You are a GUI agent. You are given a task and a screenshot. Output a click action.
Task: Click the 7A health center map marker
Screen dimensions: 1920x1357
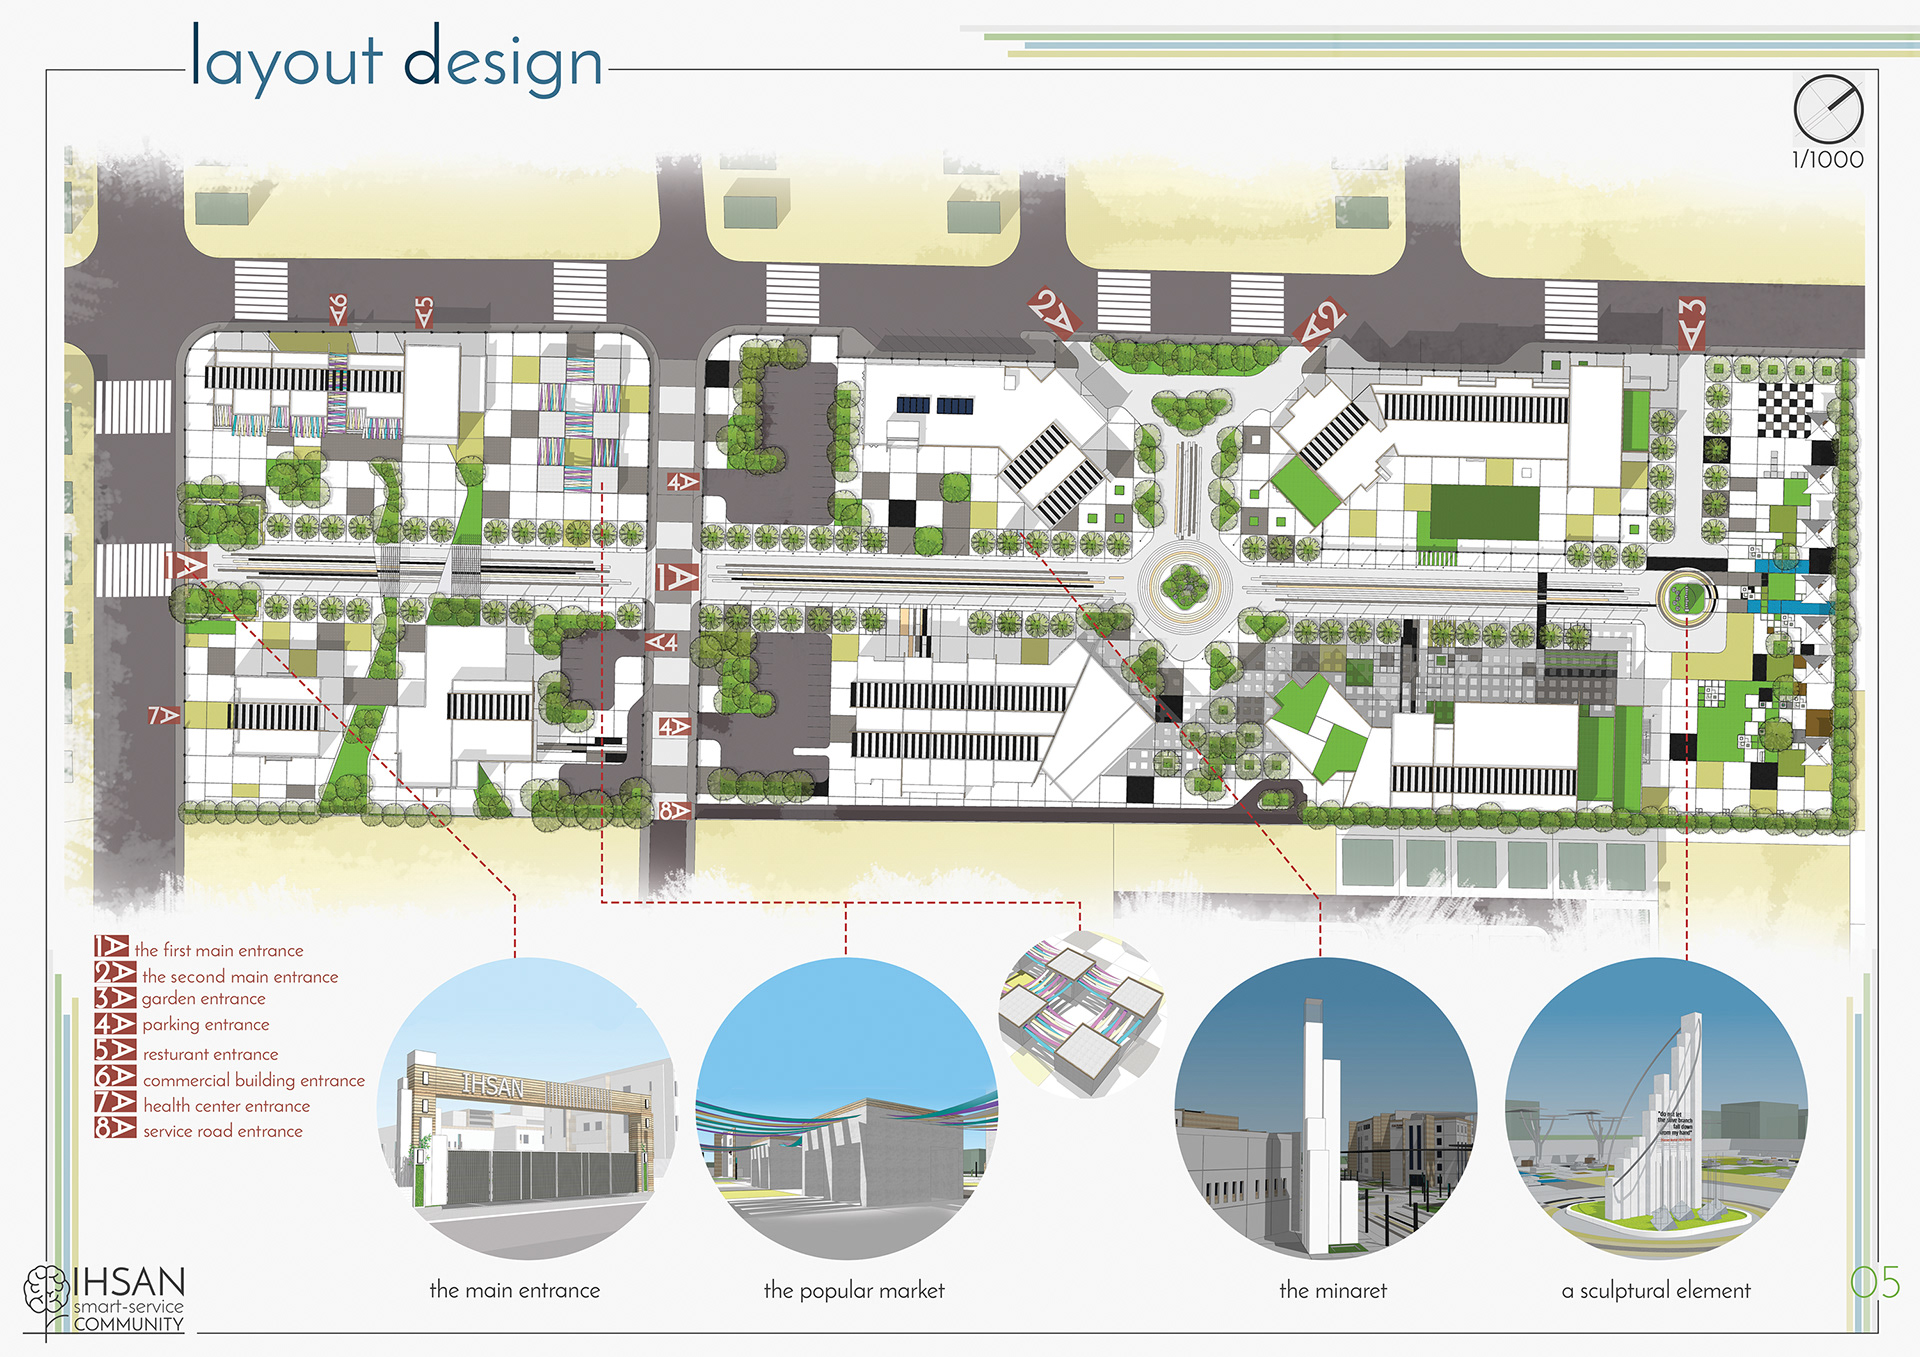tap(163, 715)
